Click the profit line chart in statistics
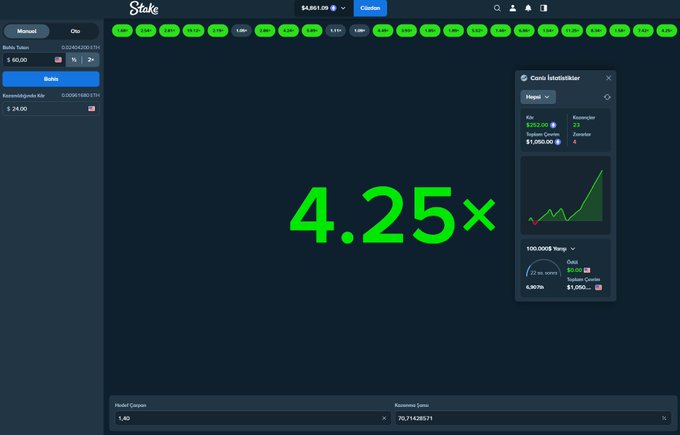The height and width of the screenshot is (435, 680). coord(566,195)
